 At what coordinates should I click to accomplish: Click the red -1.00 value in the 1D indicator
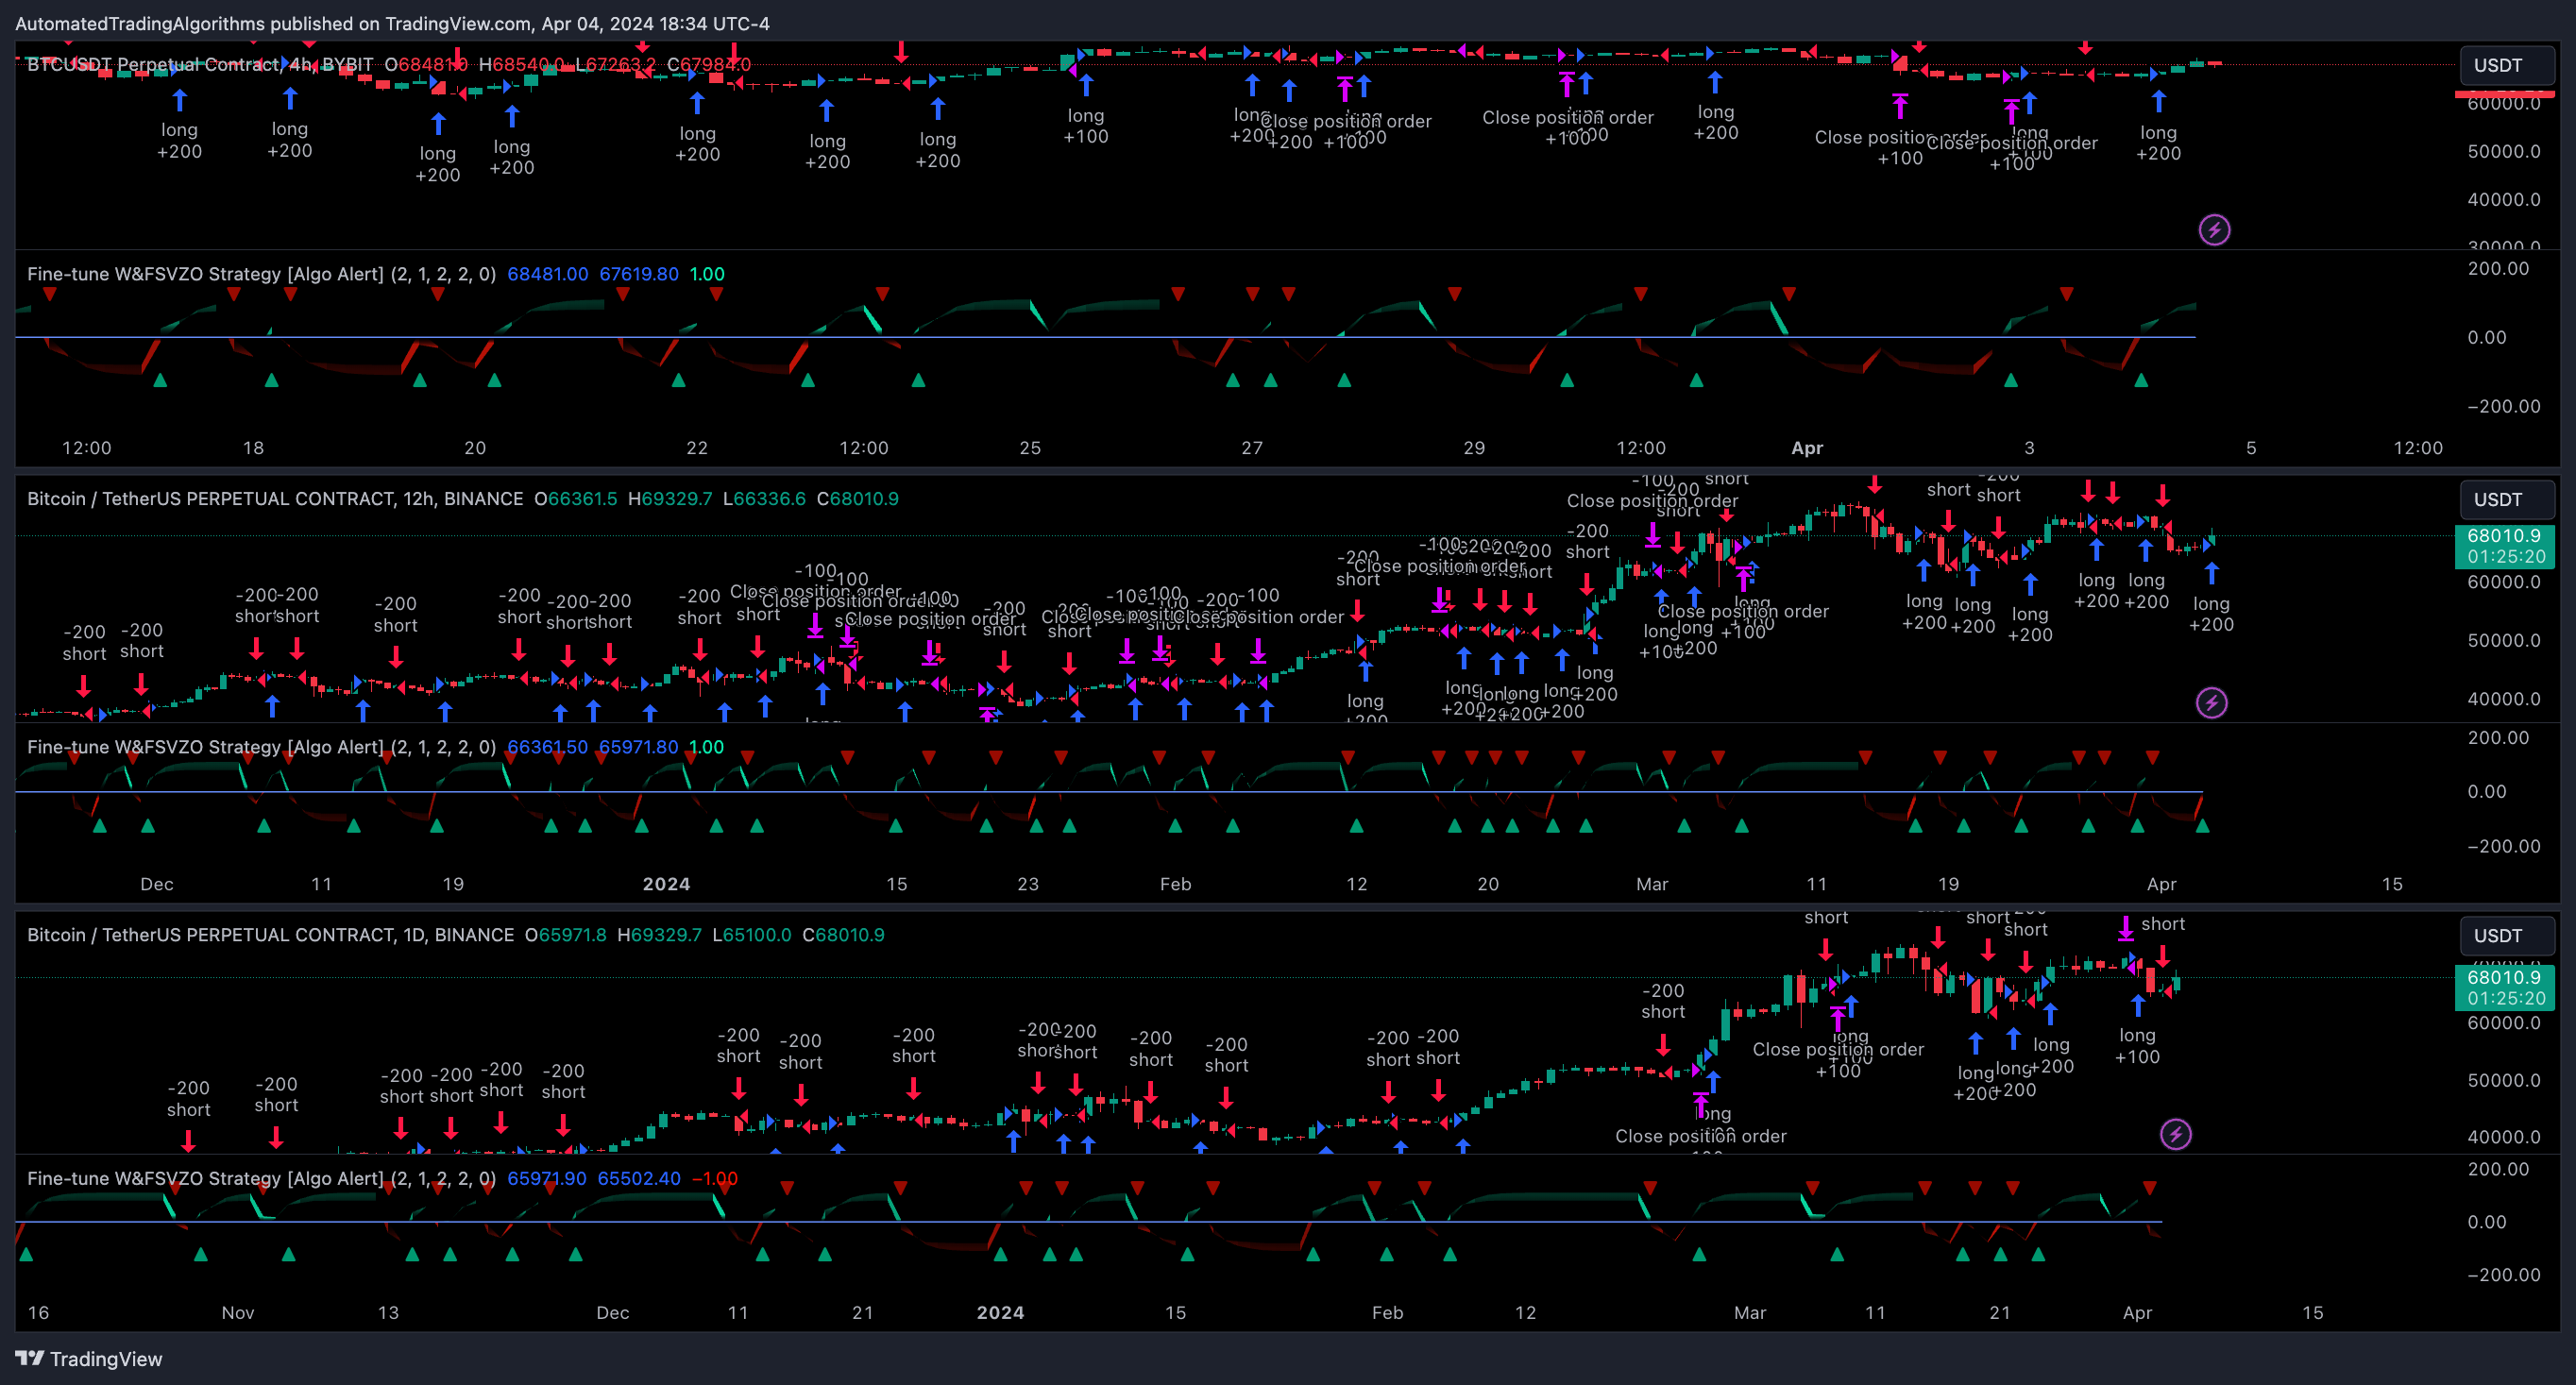(x=715, y=1178)
